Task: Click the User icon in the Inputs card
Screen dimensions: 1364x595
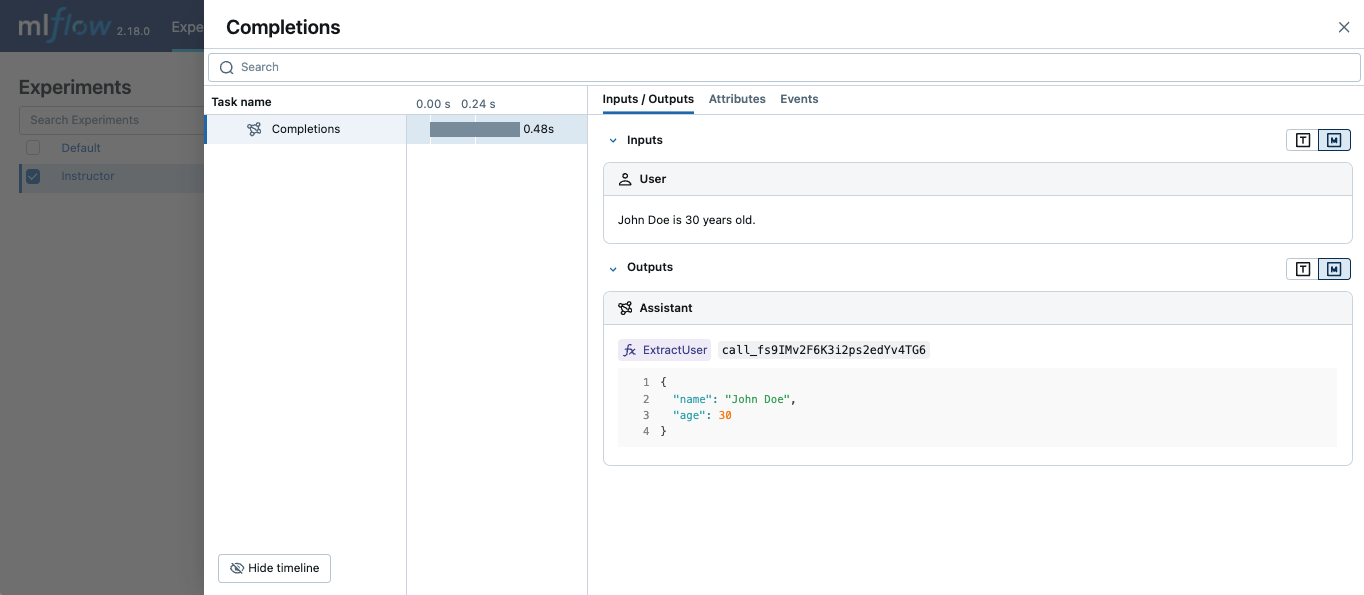Action: point(624,178)
